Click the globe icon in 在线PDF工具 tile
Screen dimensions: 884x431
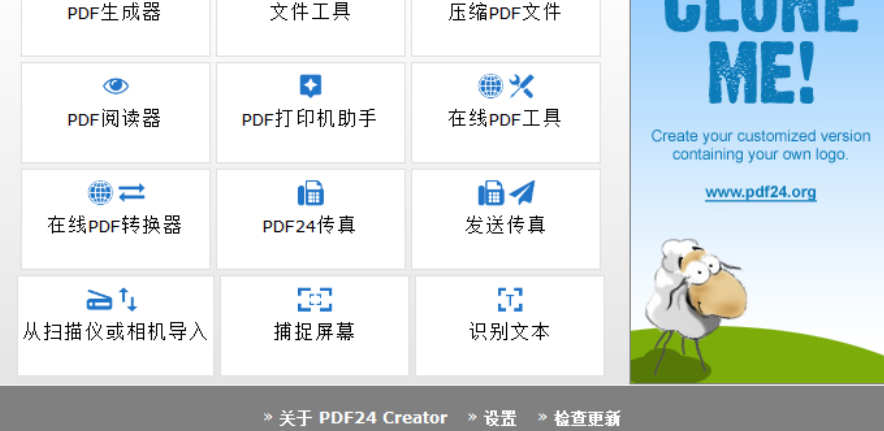(x=490, y=86)
